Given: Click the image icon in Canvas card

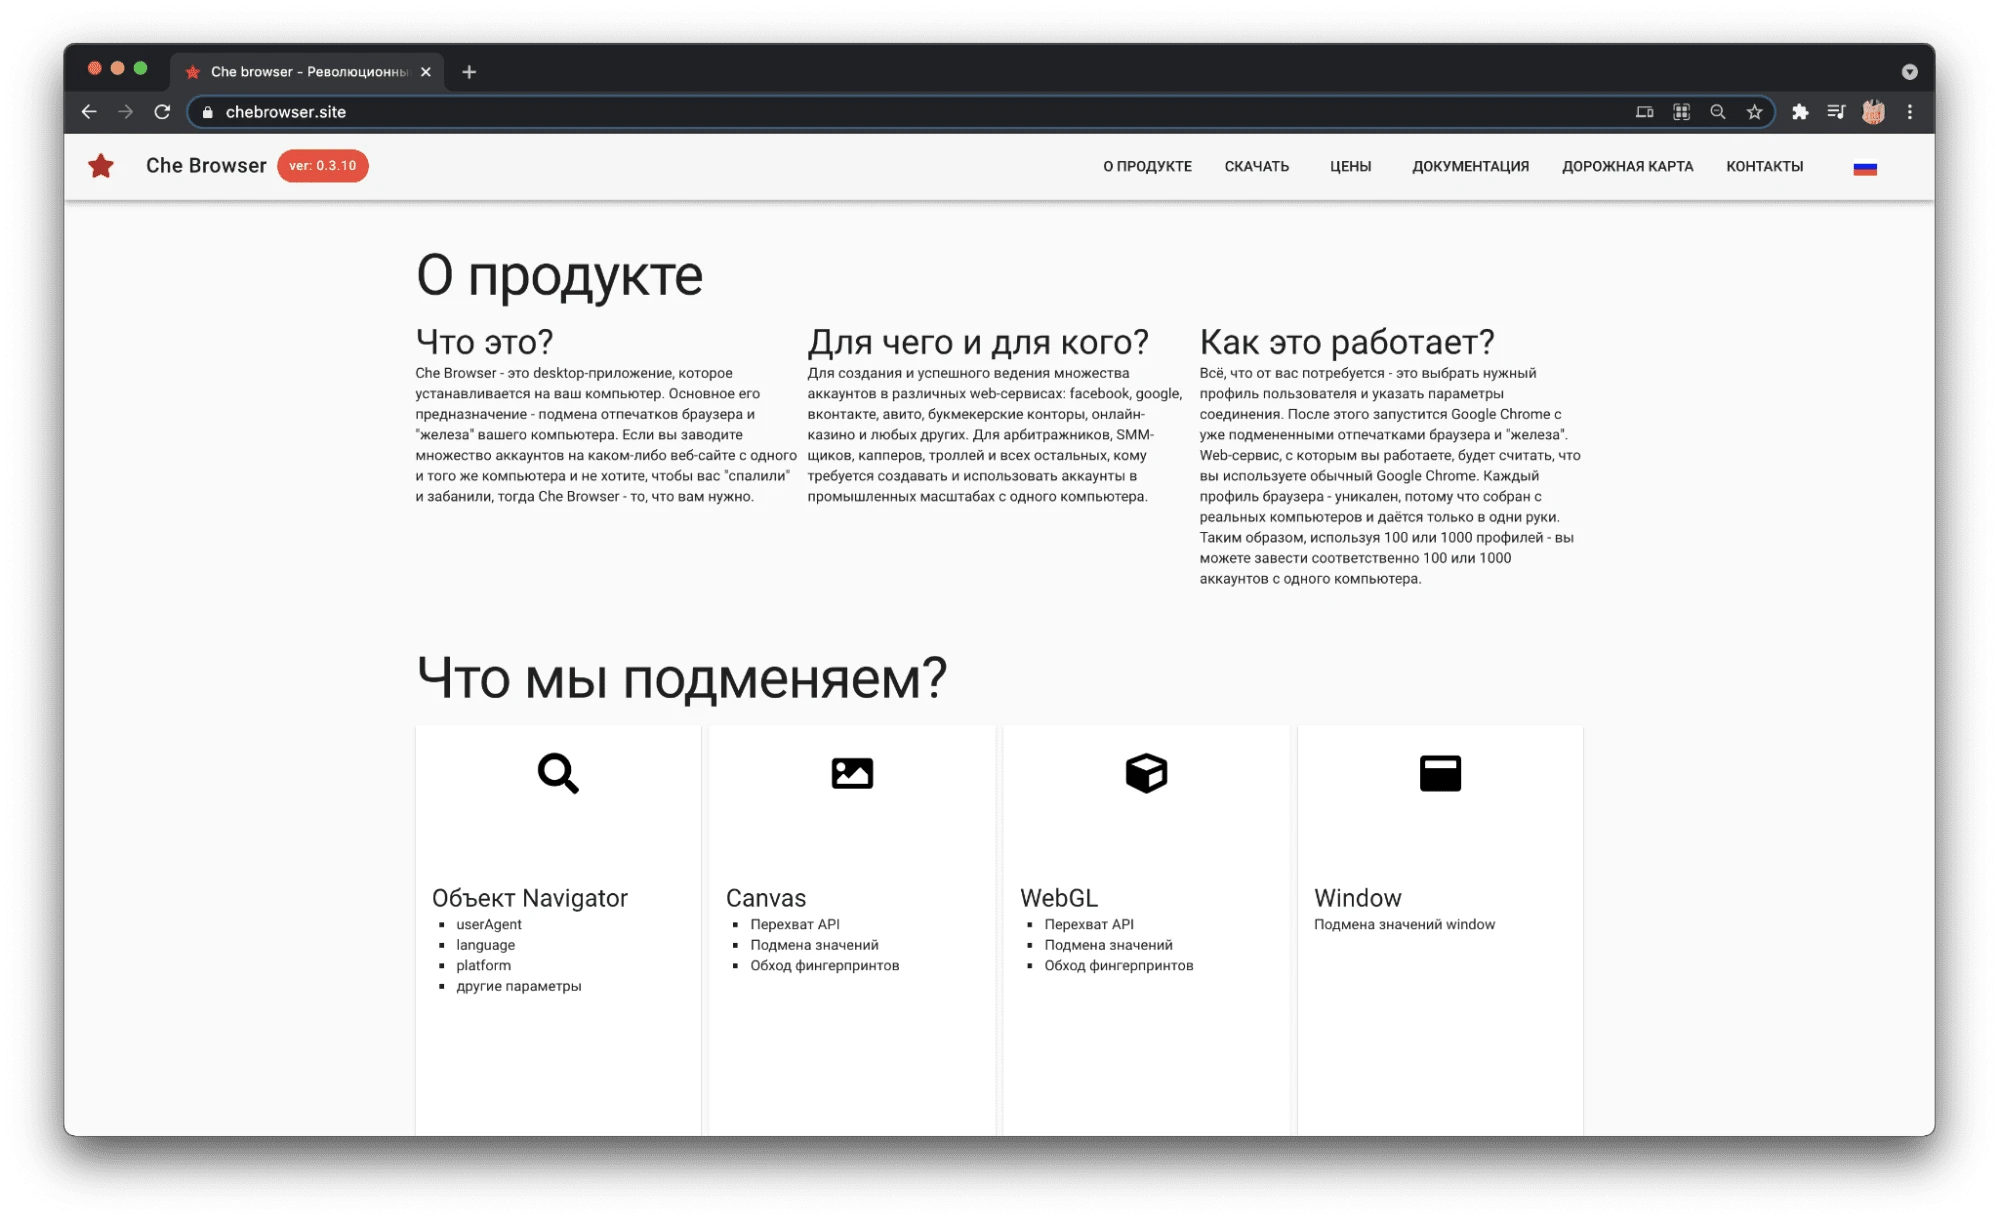Looking at the screenshot, I should [x=852, y=773].
